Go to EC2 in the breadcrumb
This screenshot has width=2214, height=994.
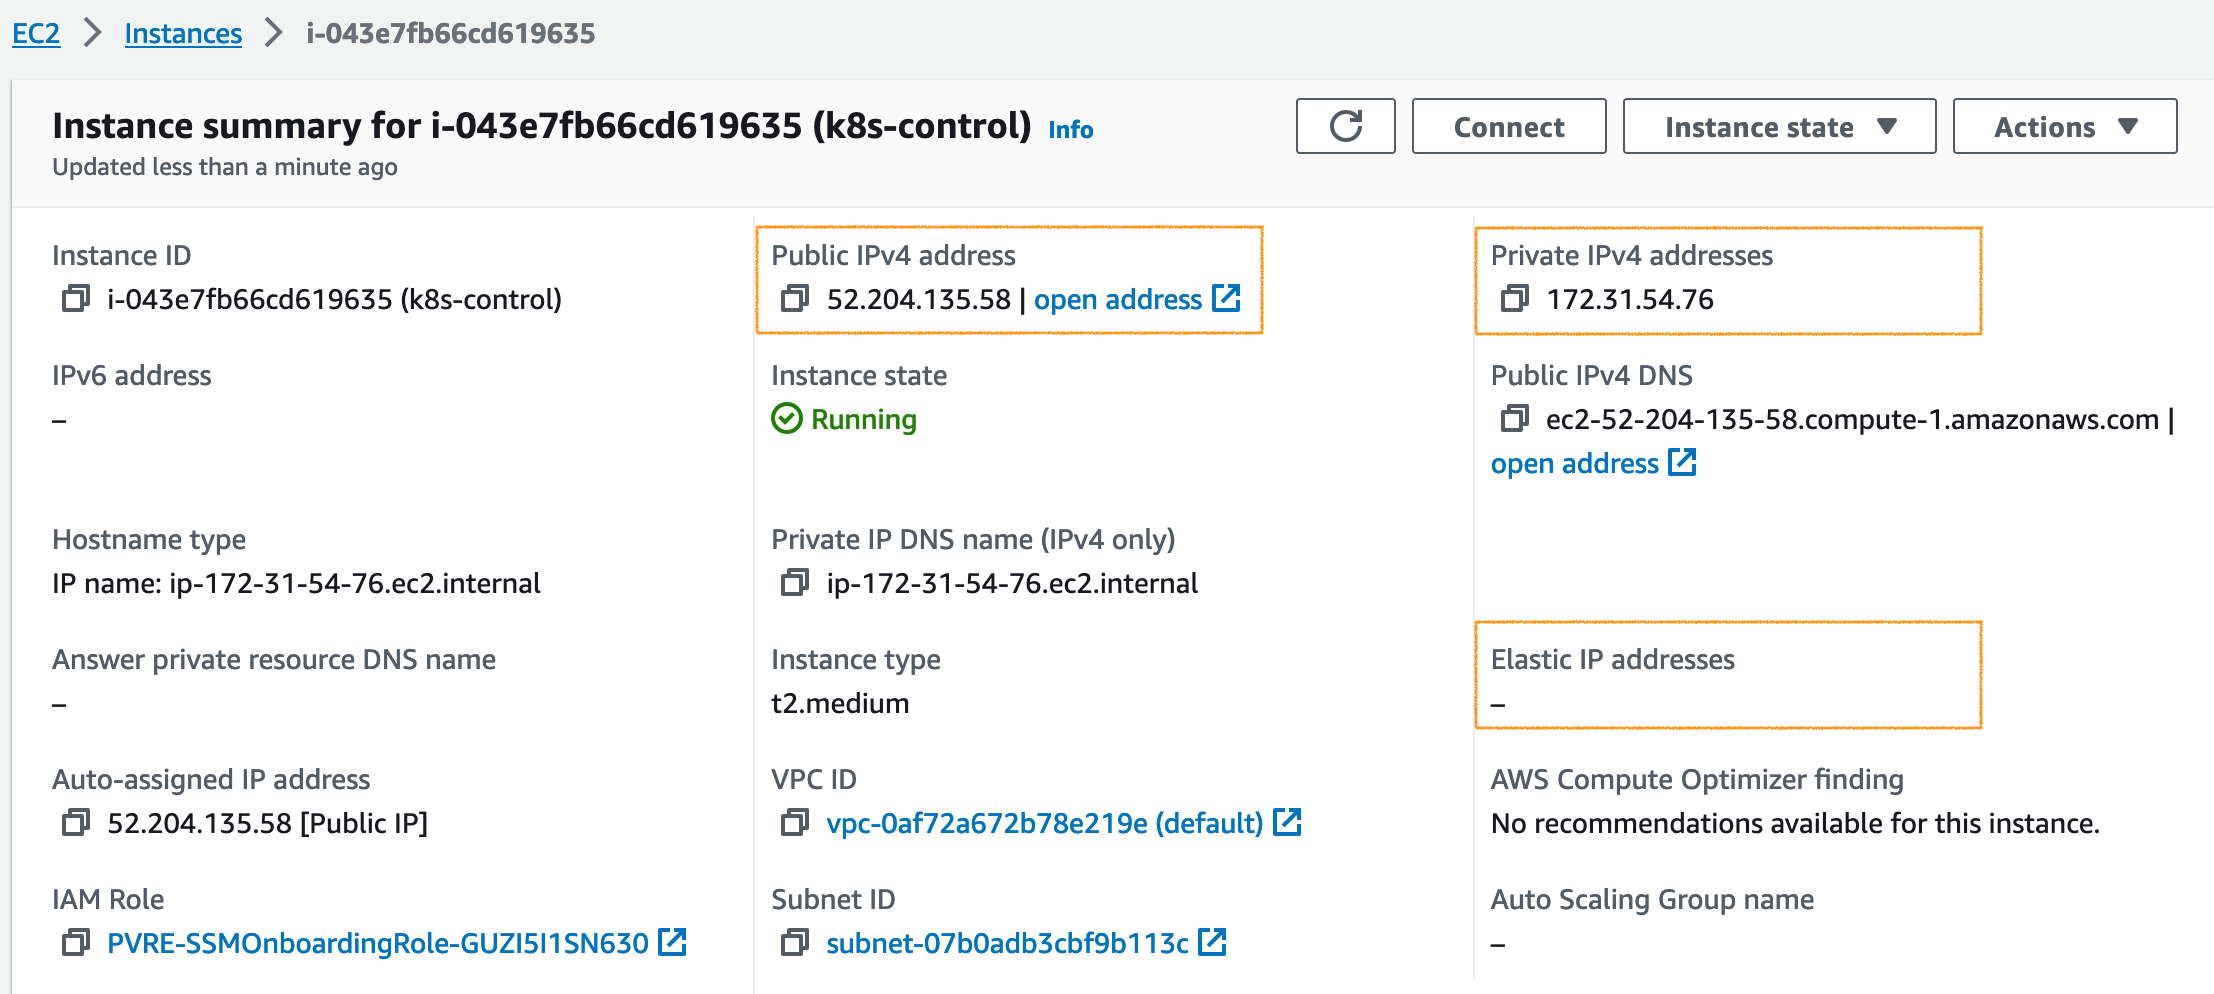click(36, 33)
